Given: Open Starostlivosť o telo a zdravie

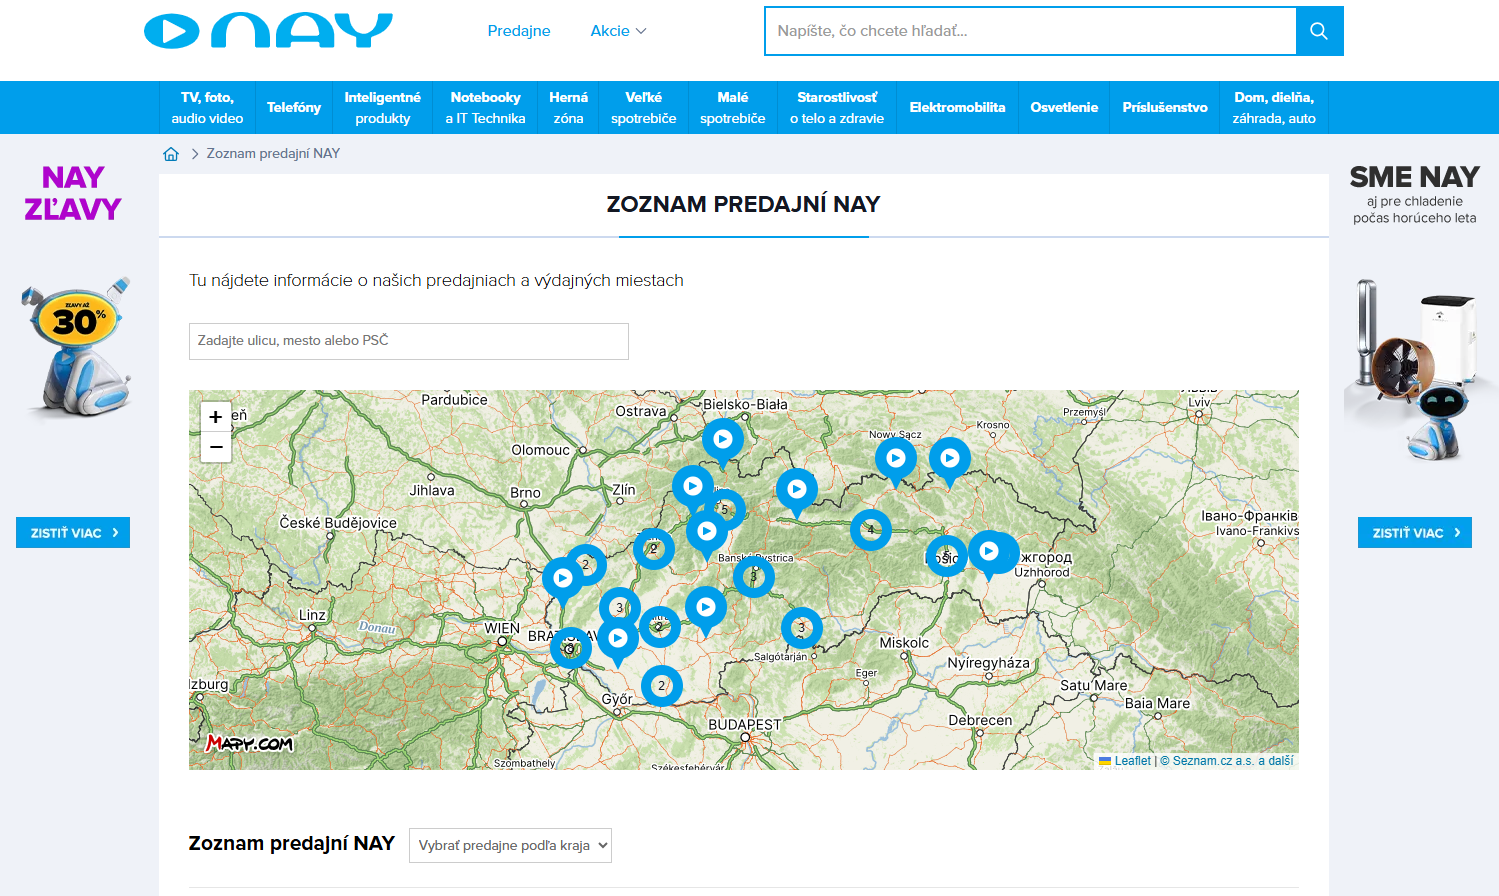Looking at the screenshot, I should (x=837, y=107).
